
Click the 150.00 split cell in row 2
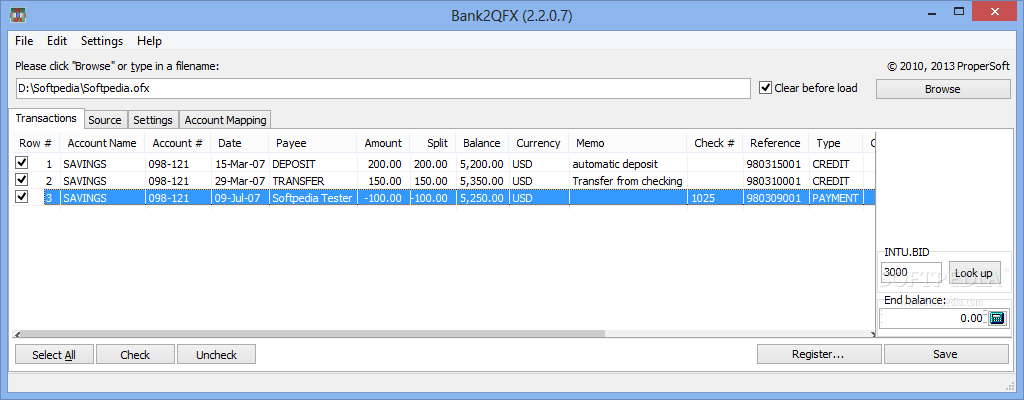(433, 180)
